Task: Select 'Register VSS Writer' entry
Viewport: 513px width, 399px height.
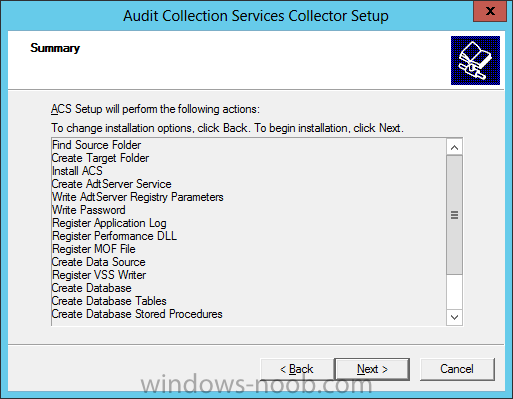Action: click(x=99, y=275)
